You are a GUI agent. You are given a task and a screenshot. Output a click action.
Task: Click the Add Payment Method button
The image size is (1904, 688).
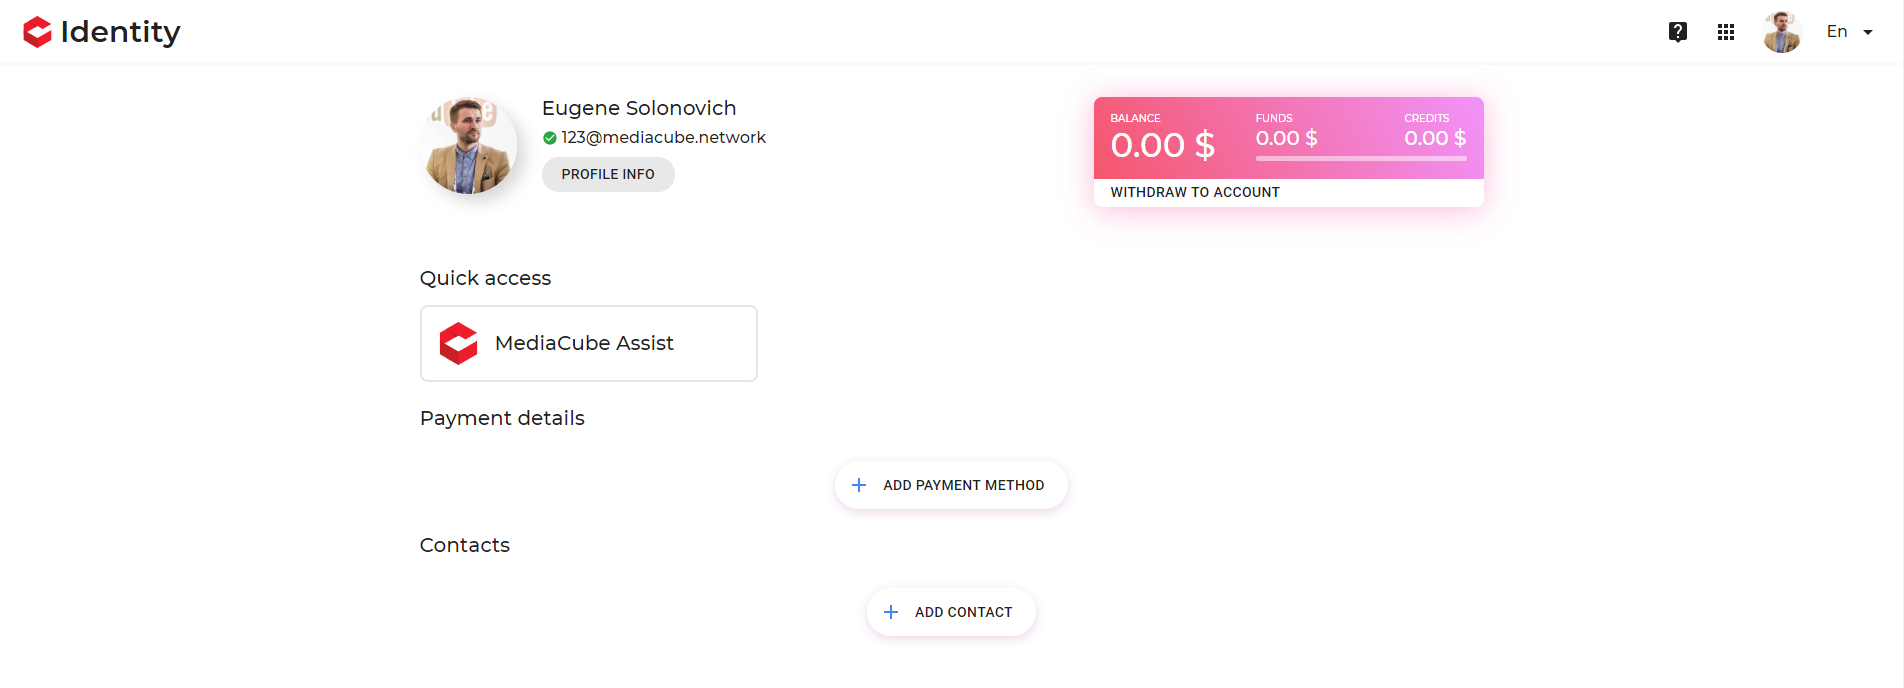click(x=951, y=485)
